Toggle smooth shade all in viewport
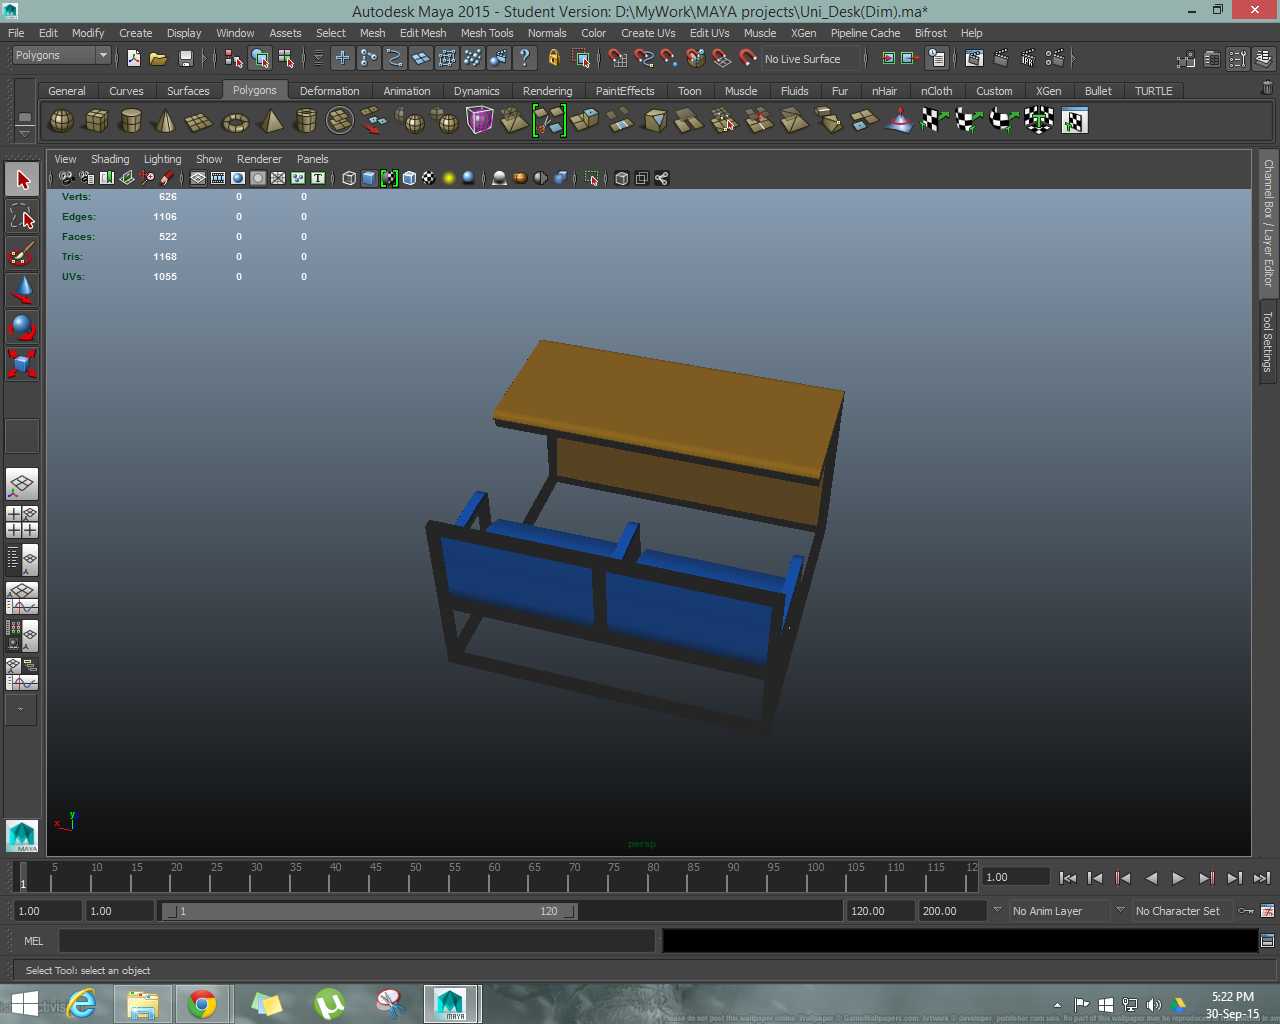The image size is (1280, 1024). pos(369,178)
